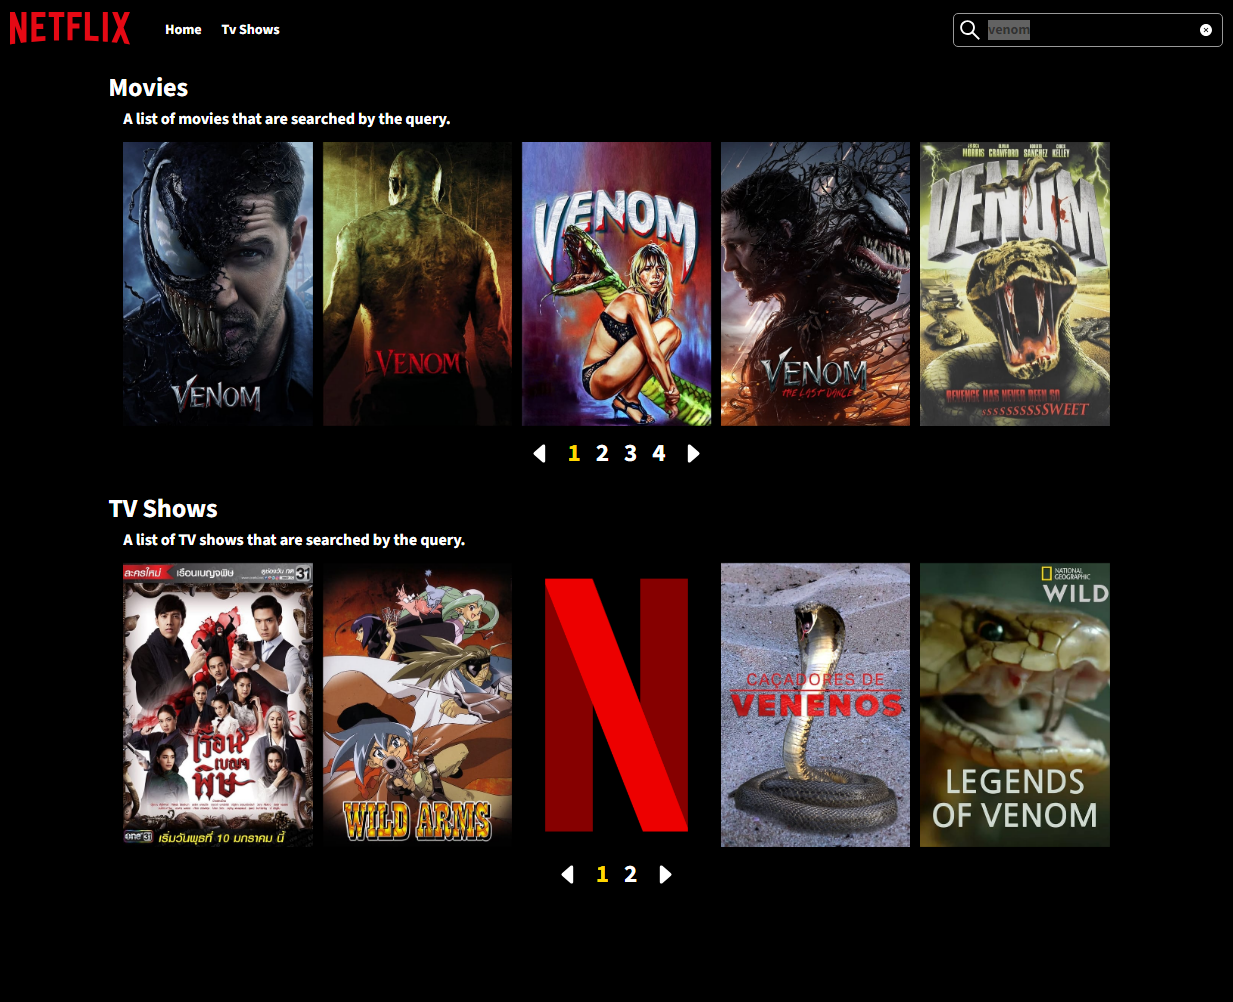Open the TV show with Netflix N placeholder

(616, 705)
